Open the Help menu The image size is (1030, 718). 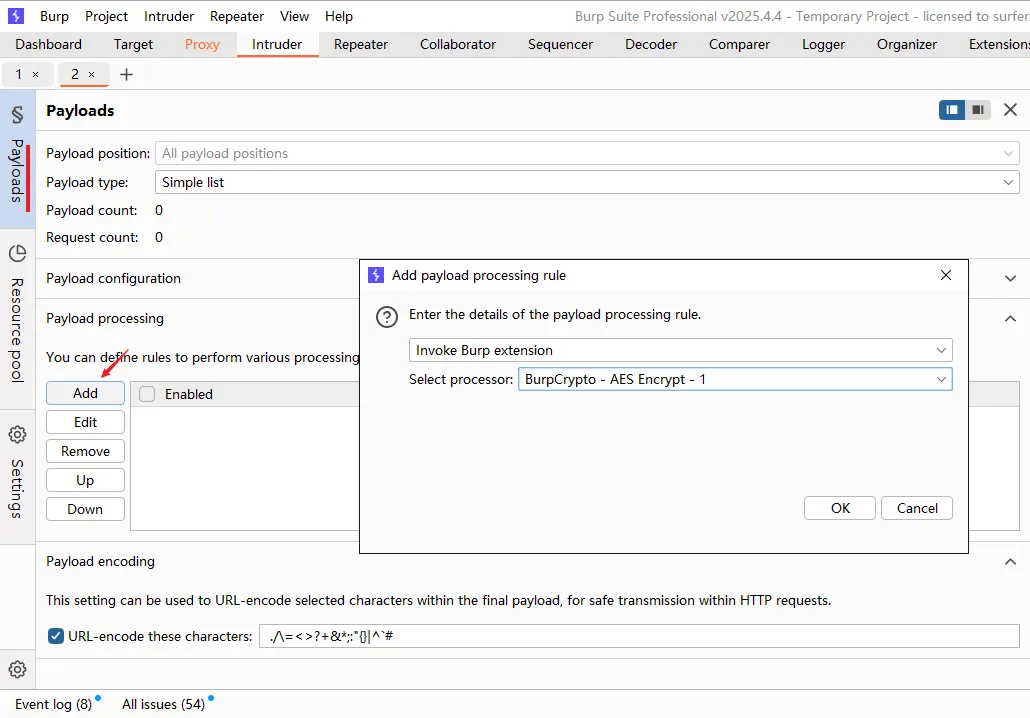tap(339, 16)
